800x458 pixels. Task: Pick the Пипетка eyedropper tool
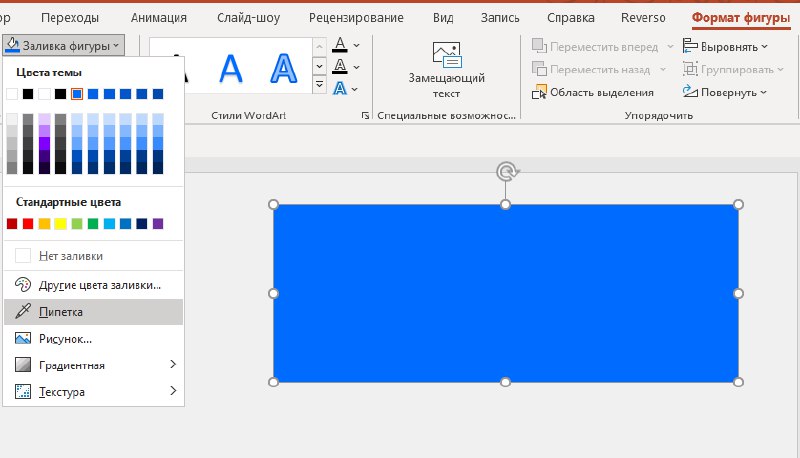[93, 312]
